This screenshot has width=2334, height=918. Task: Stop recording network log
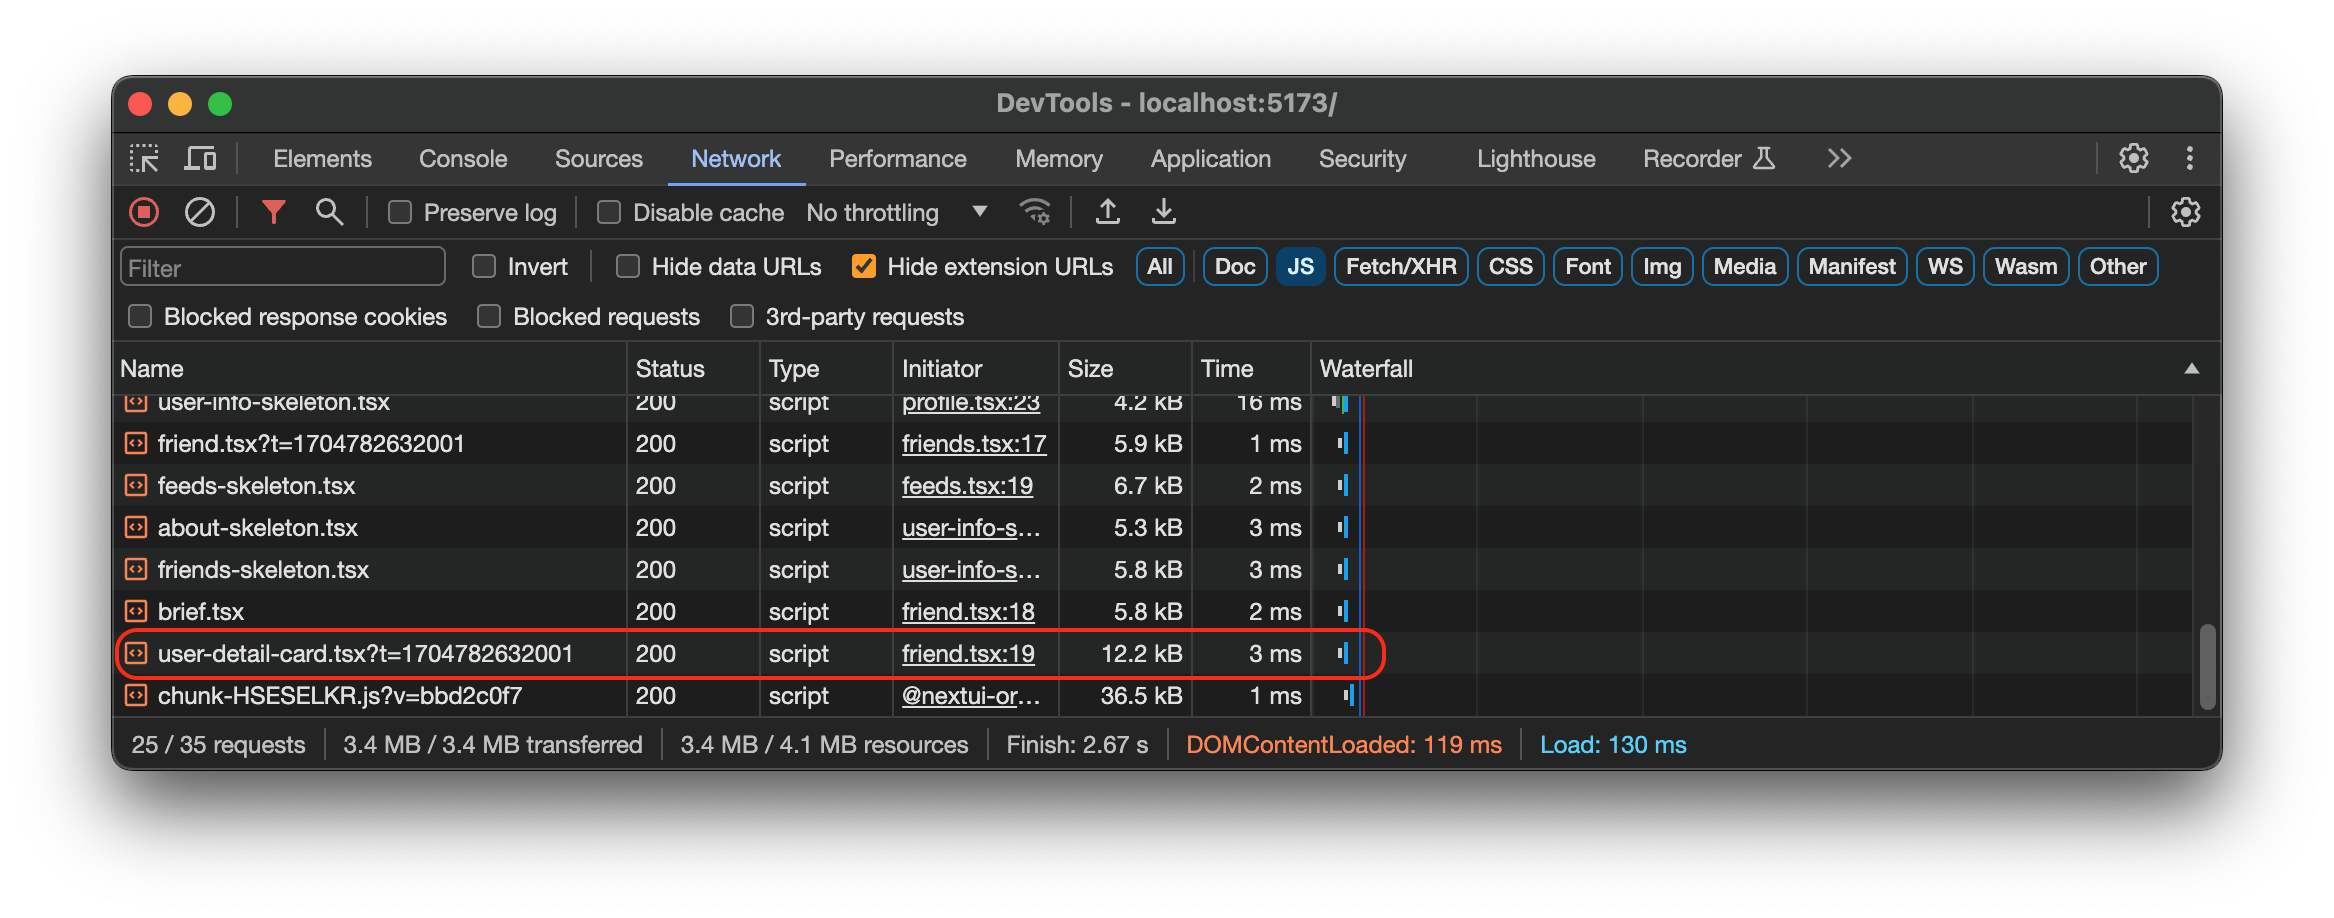click(143, 212)
